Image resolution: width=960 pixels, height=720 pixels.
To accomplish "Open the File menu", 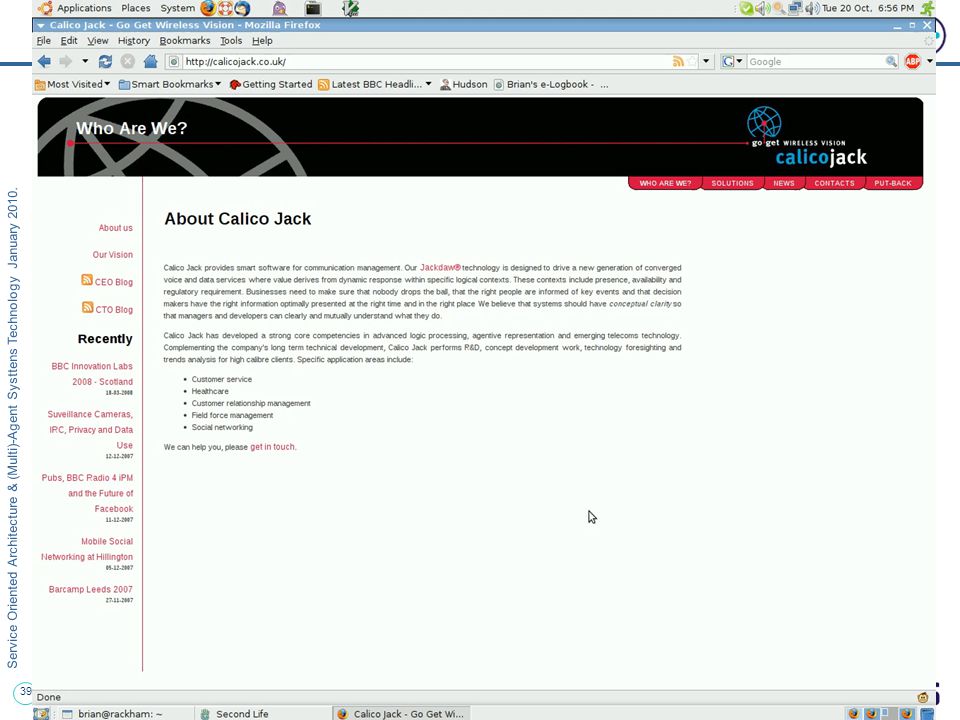I will 43,40.
